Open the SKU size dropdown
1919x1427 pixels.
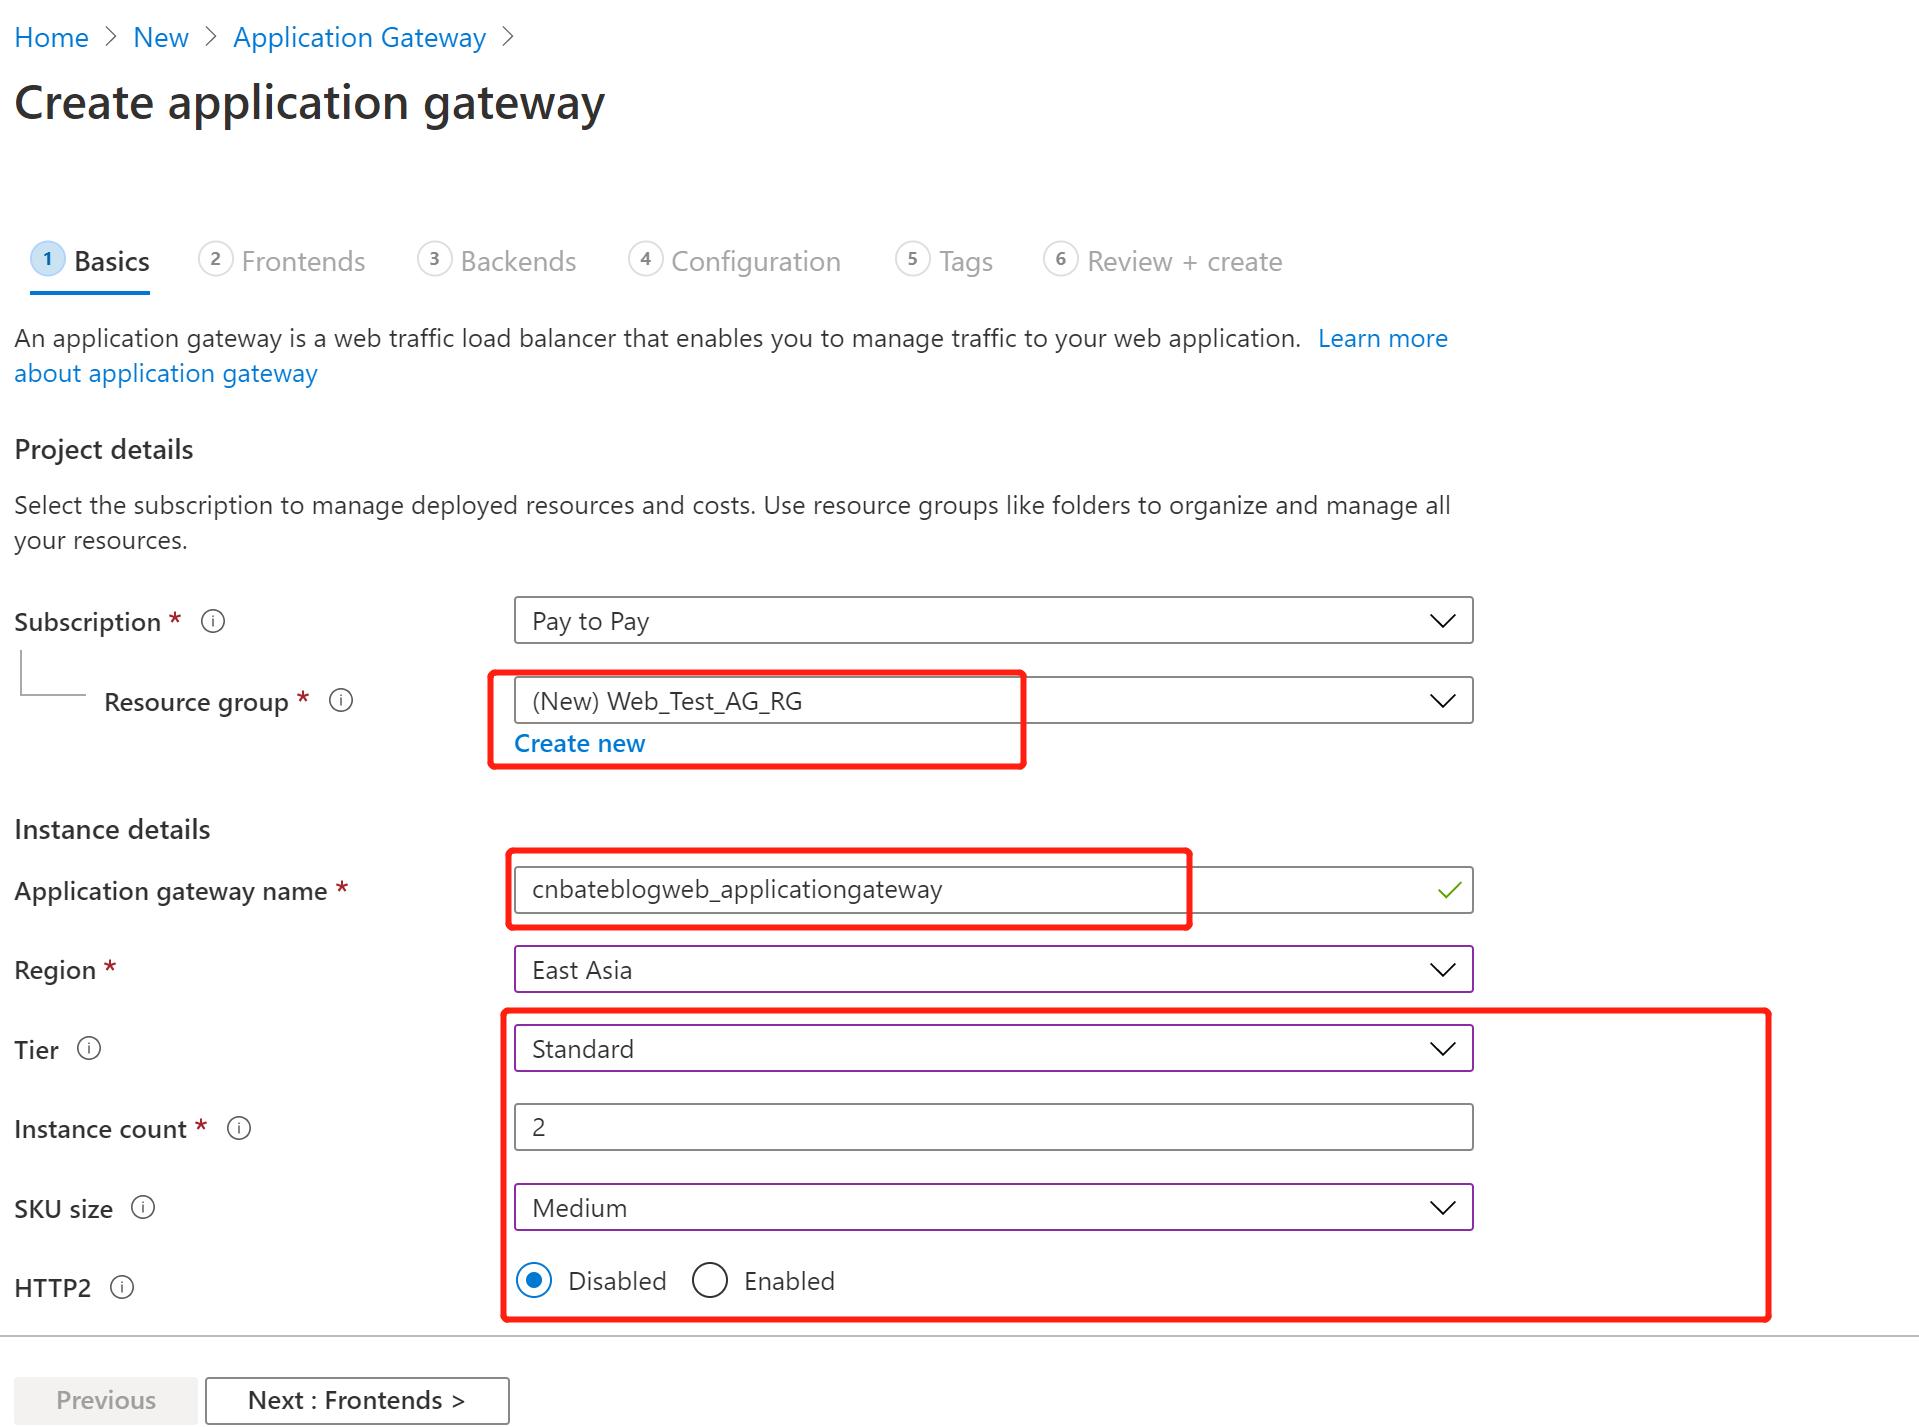(1441, 1207)
